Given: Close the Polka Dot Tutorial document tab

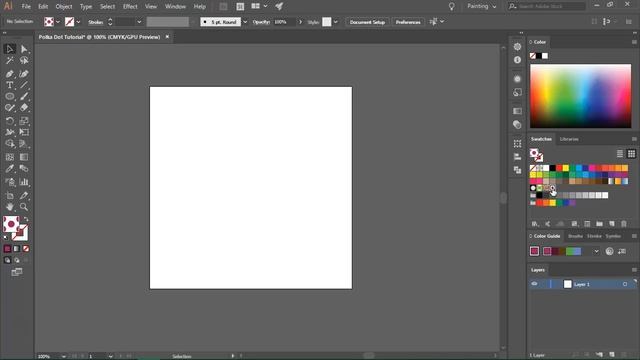Looking at the screenshot, I should (x=167, y=37).
